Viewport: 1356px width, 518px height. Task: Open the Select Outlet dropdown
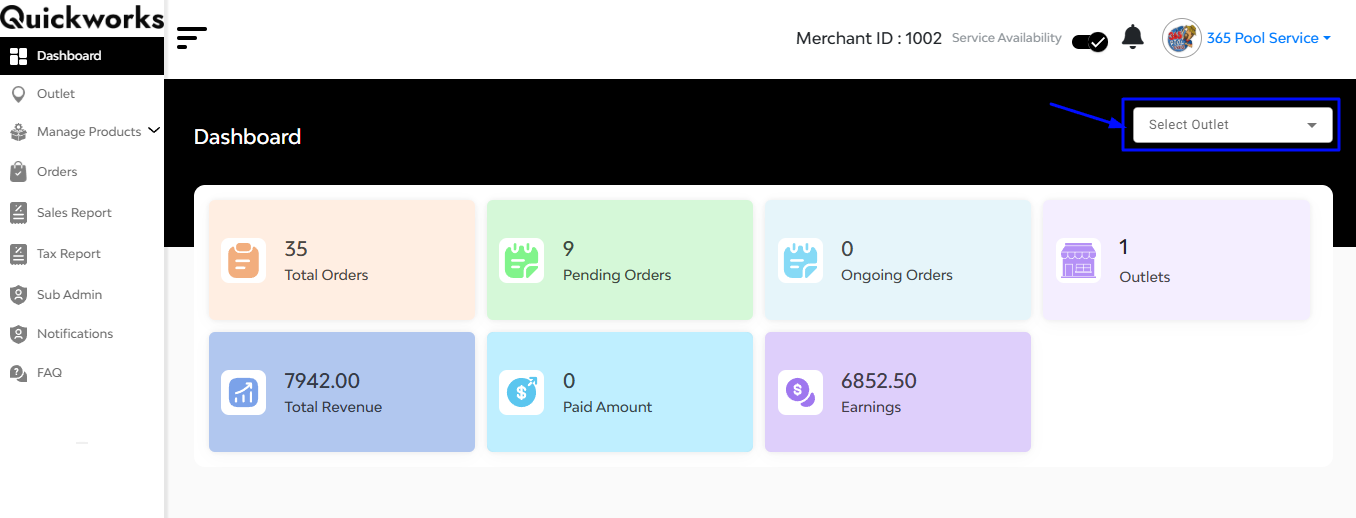click(1232, 125)
